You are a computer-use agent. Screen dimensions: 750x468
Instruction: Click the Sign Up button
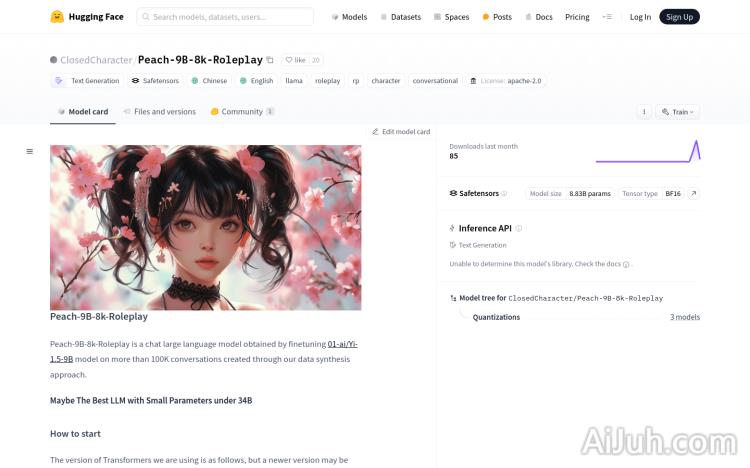click(679, 17)
